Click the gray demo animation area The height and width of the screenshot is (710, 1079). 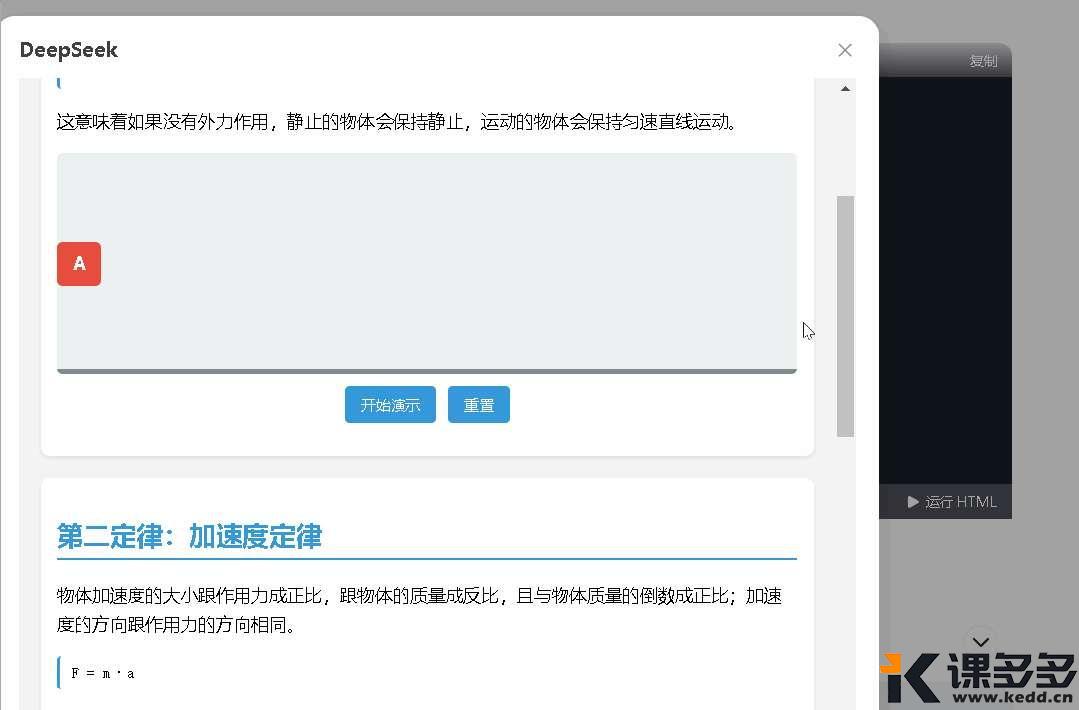coord(450,260)
